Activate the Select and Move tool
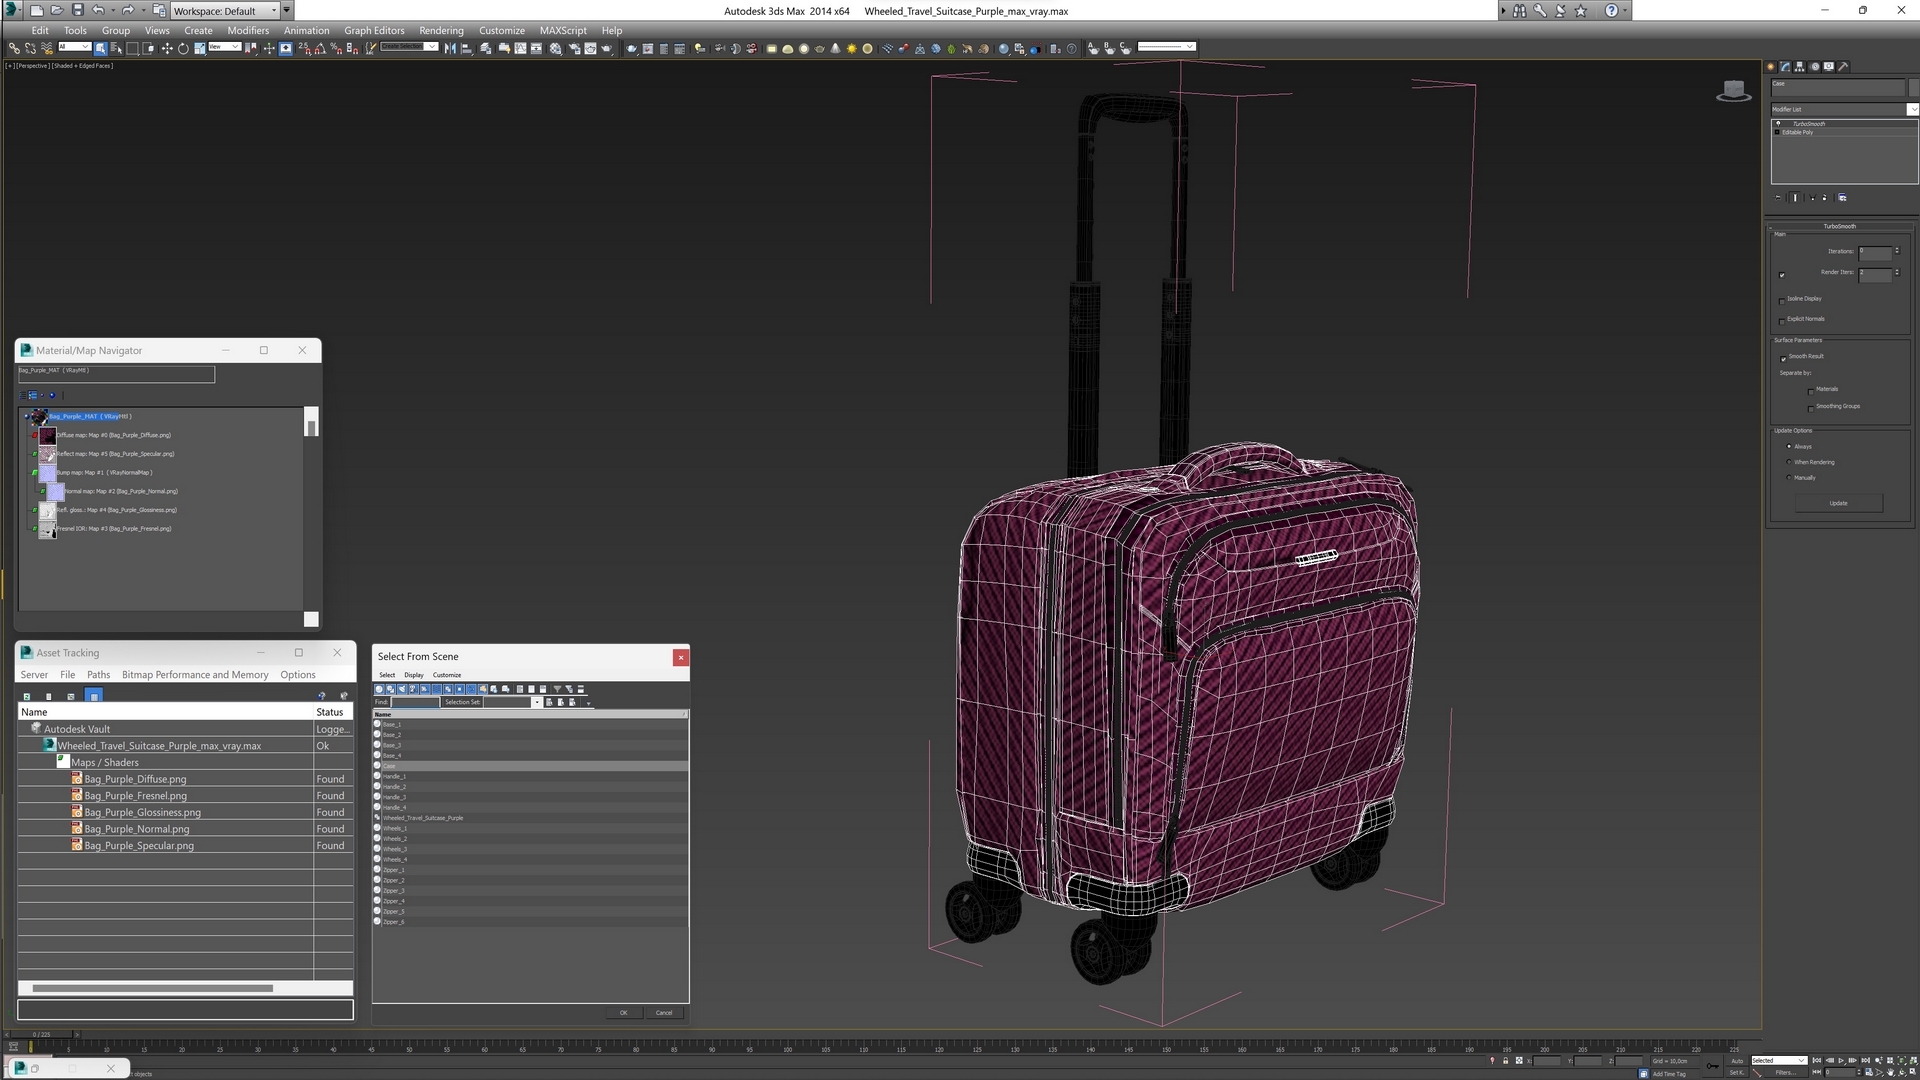 pyautogui.click(x=167, y=48)
